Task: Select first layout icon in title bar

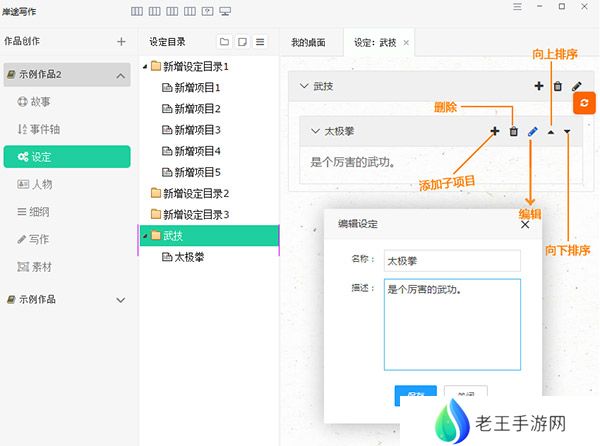Action: tap(137, 11)
